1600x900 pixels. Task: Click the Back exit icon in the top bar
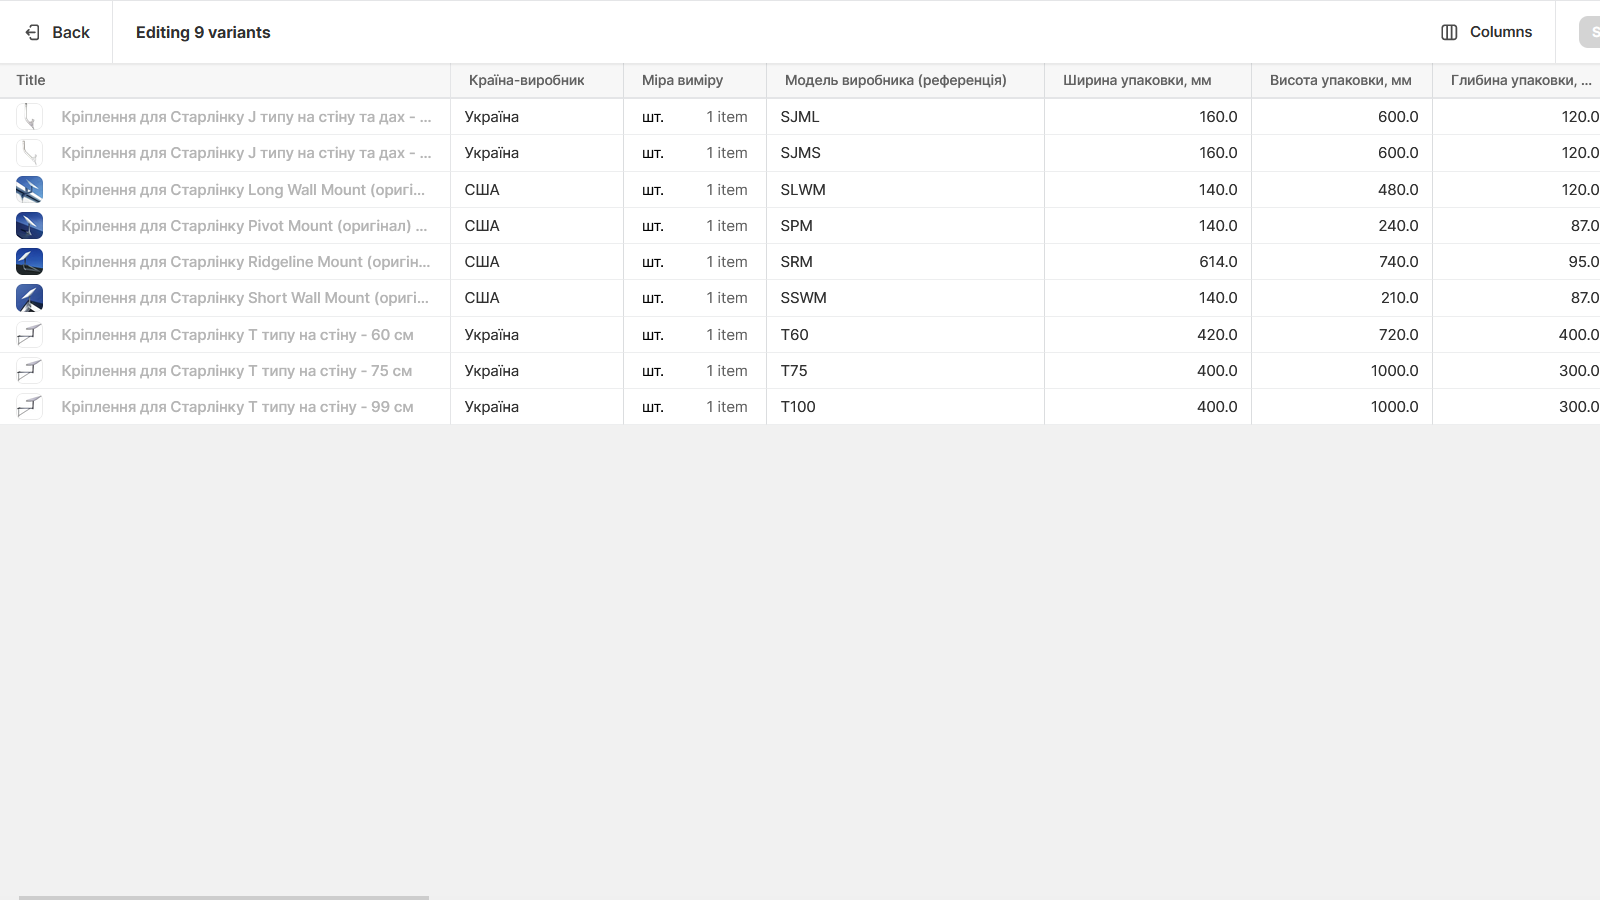coord(31,31)
